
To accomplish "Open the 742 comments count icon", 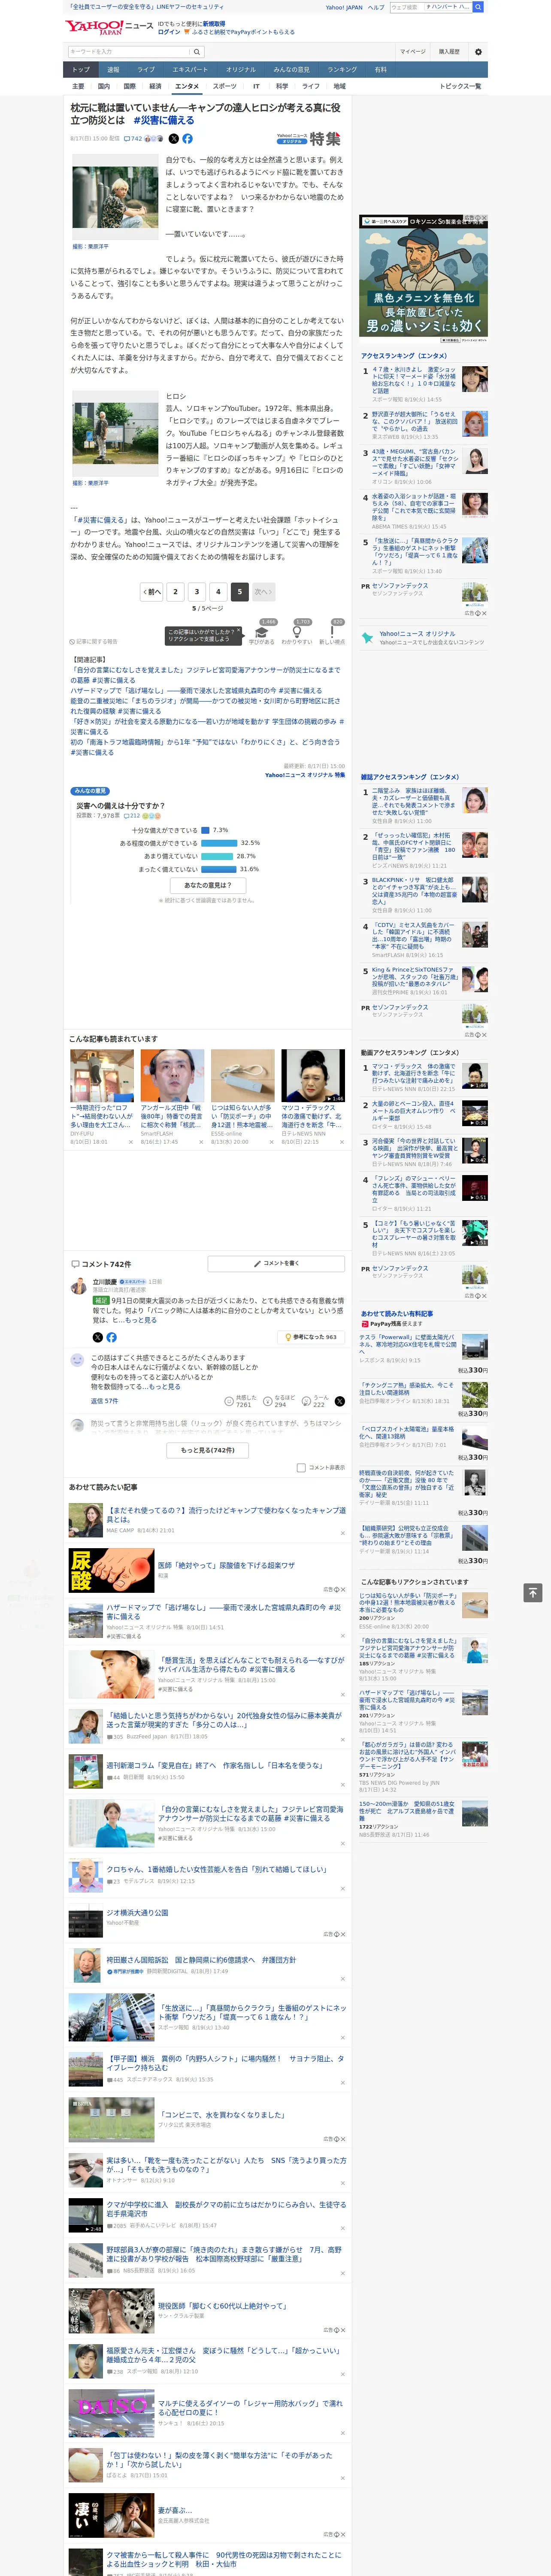I will pyautogui.click(x=133, y=139).
